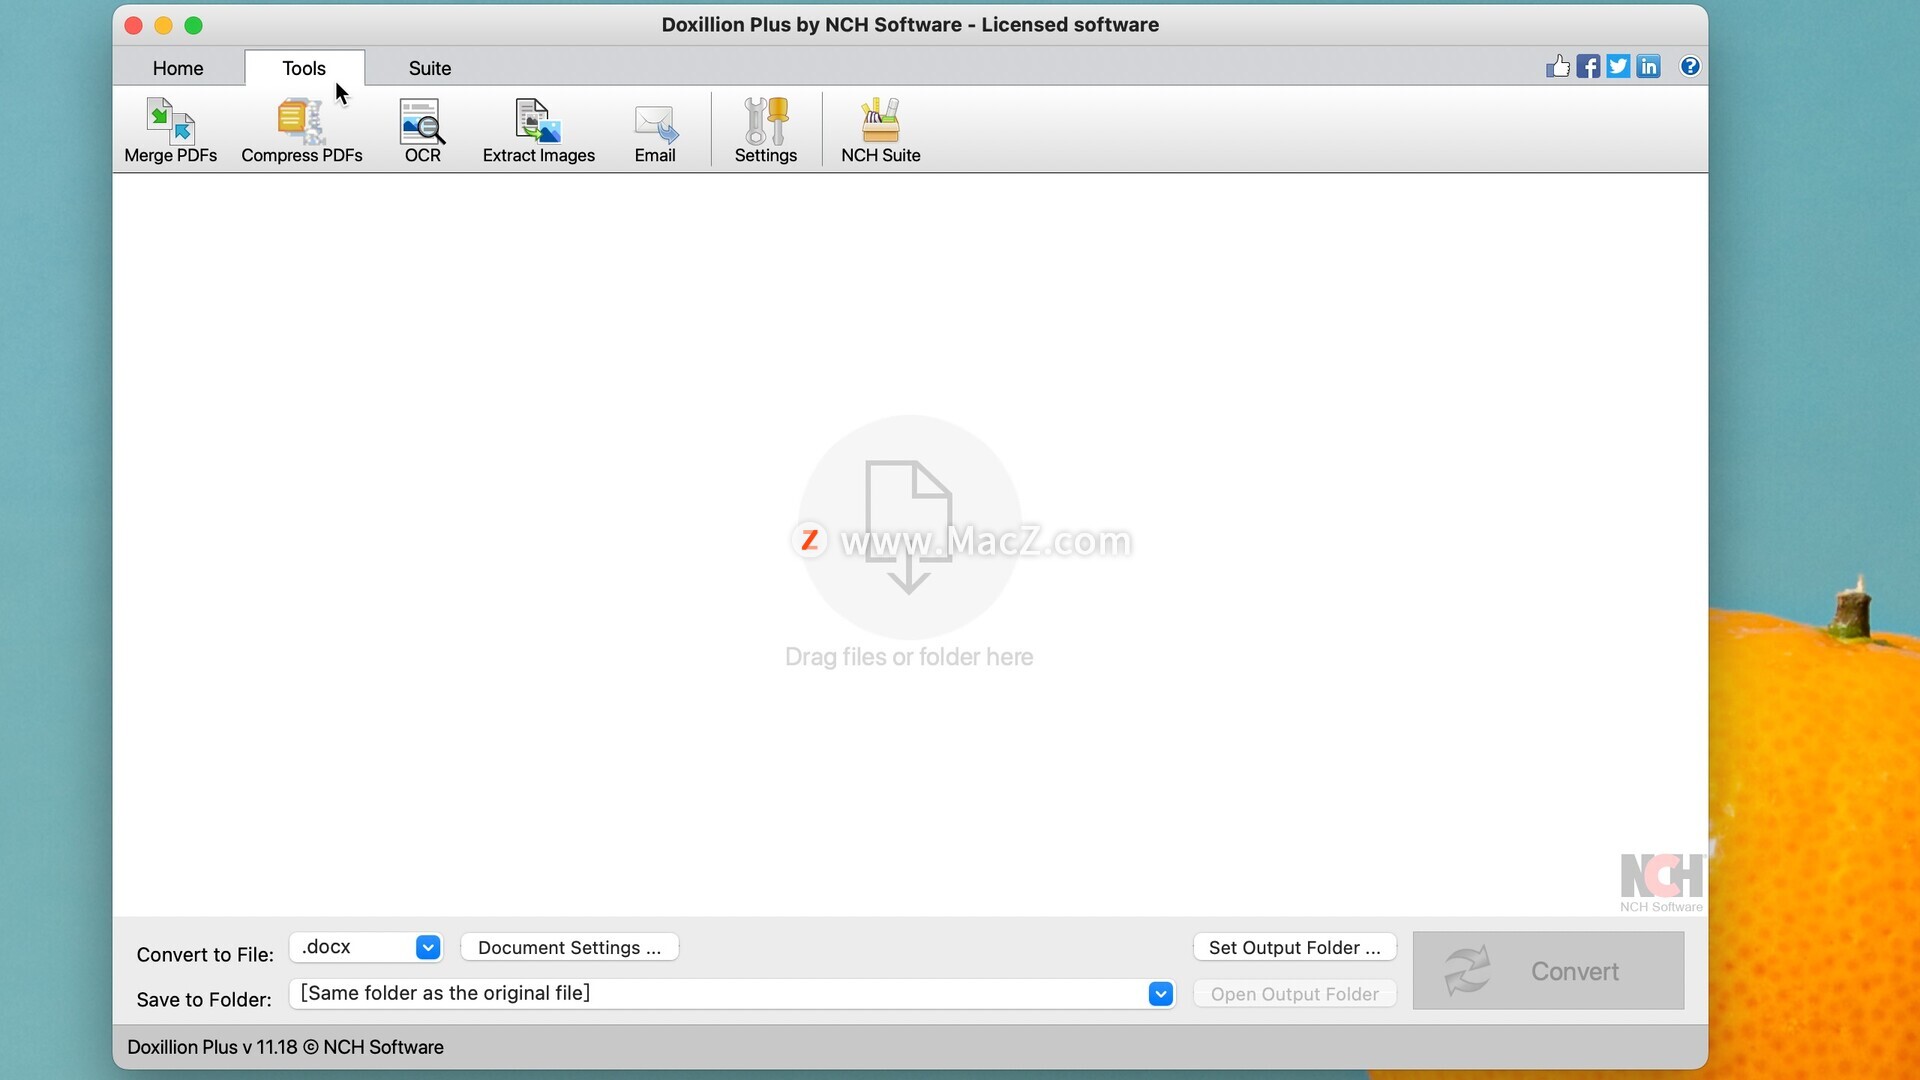Expand the Save to Folder dropdown arrow

1160,994
